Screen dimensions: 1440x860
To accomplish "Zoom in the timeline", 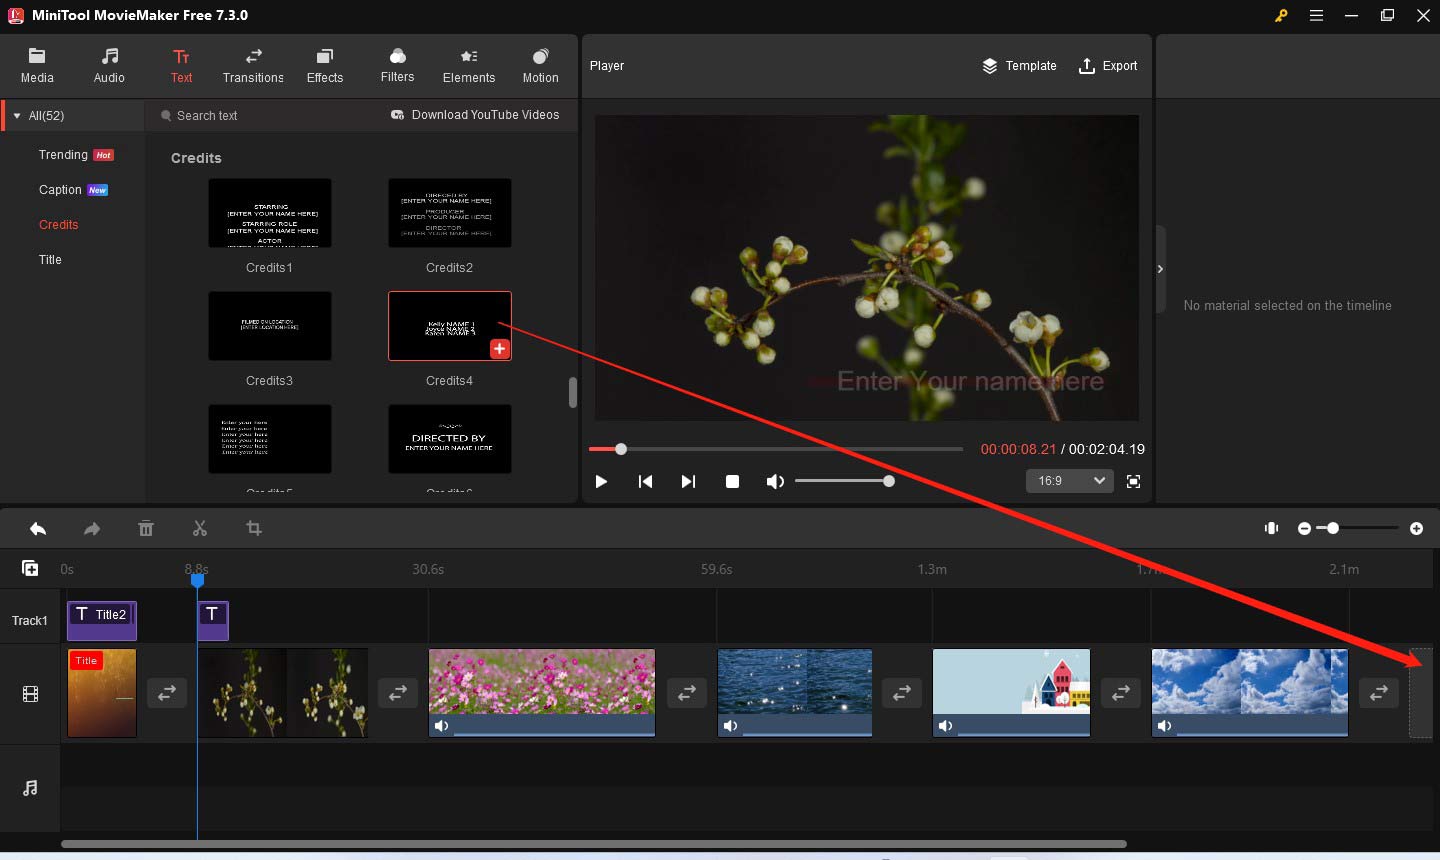I will [x=1416, y=528].
